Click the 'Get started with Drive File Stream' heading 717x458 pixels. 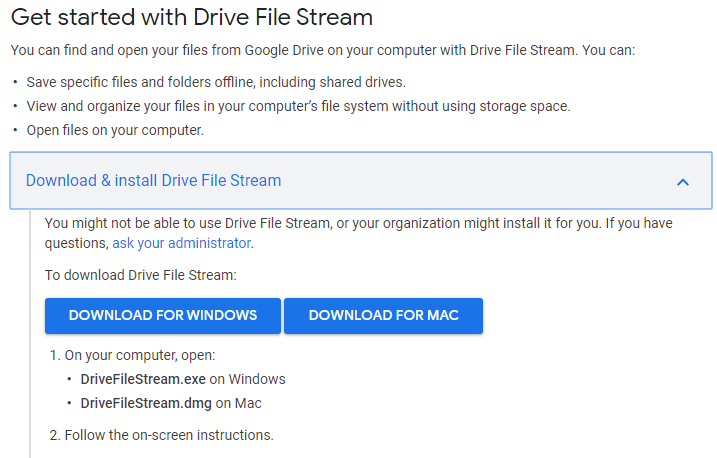point(192,17)
